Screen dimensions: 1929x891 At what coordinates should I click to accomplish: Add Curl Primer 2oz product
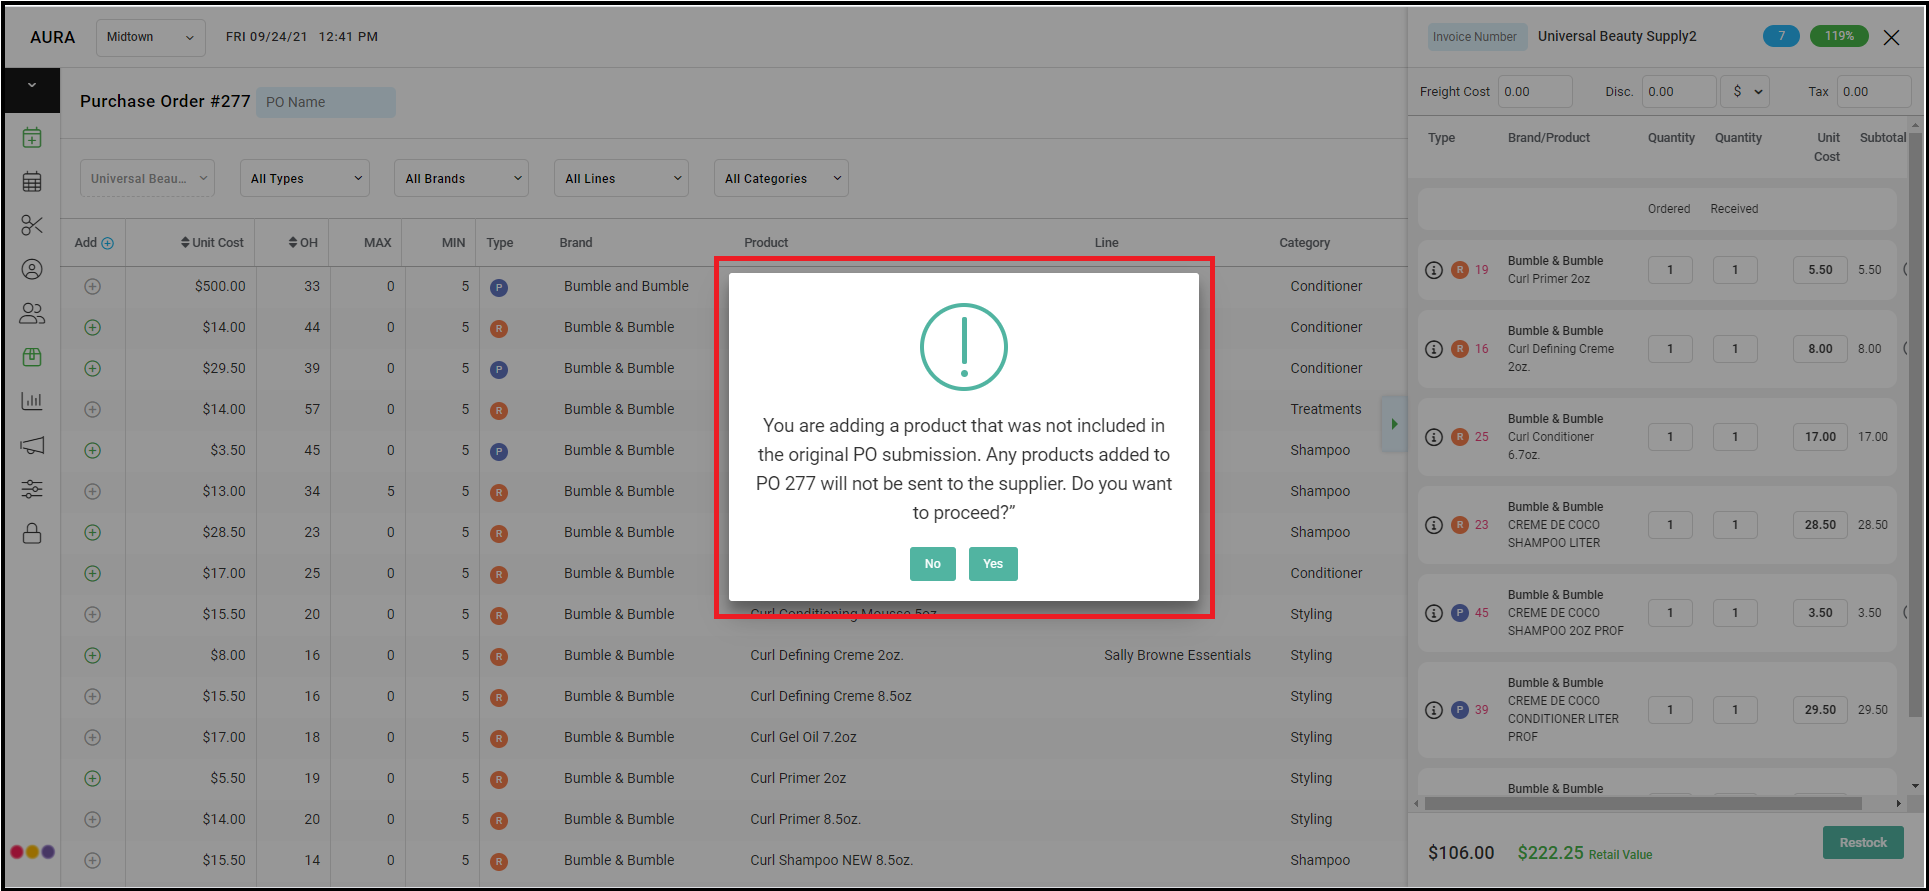tap(92, 778)
